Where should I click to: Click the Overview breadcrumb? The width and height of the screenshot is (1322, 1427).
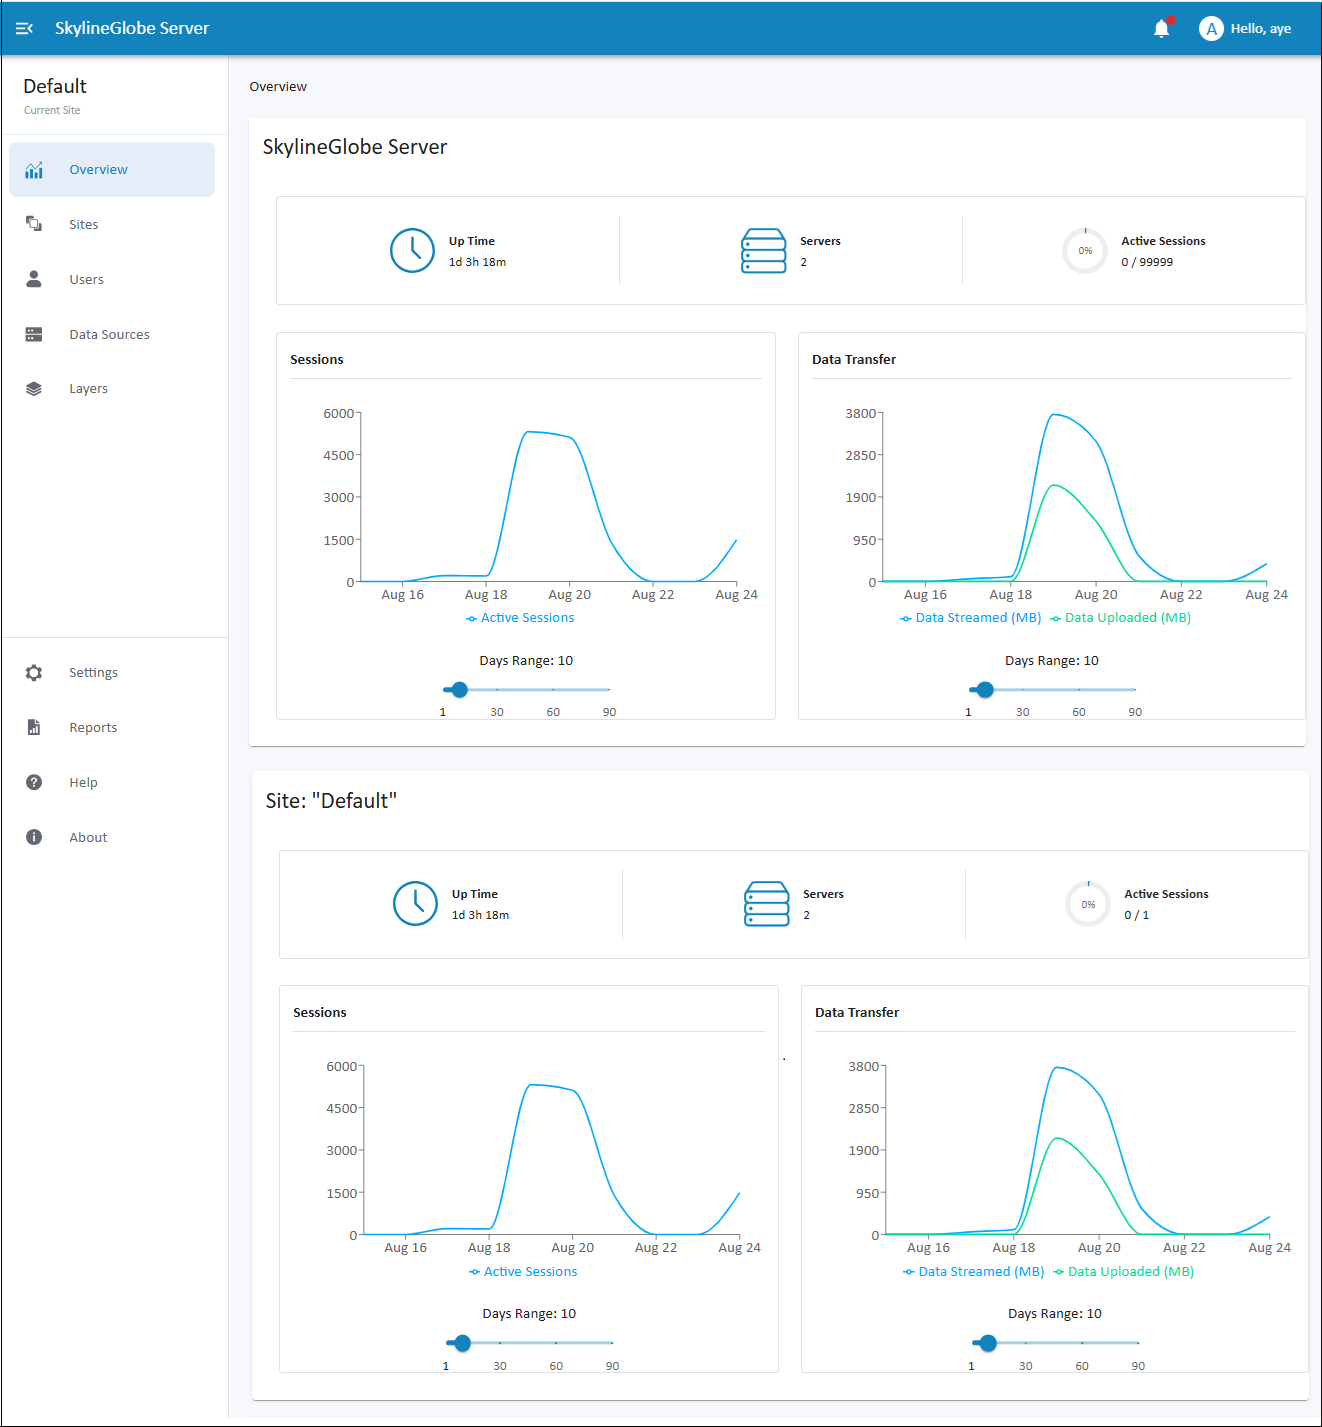tap(278, 87)
